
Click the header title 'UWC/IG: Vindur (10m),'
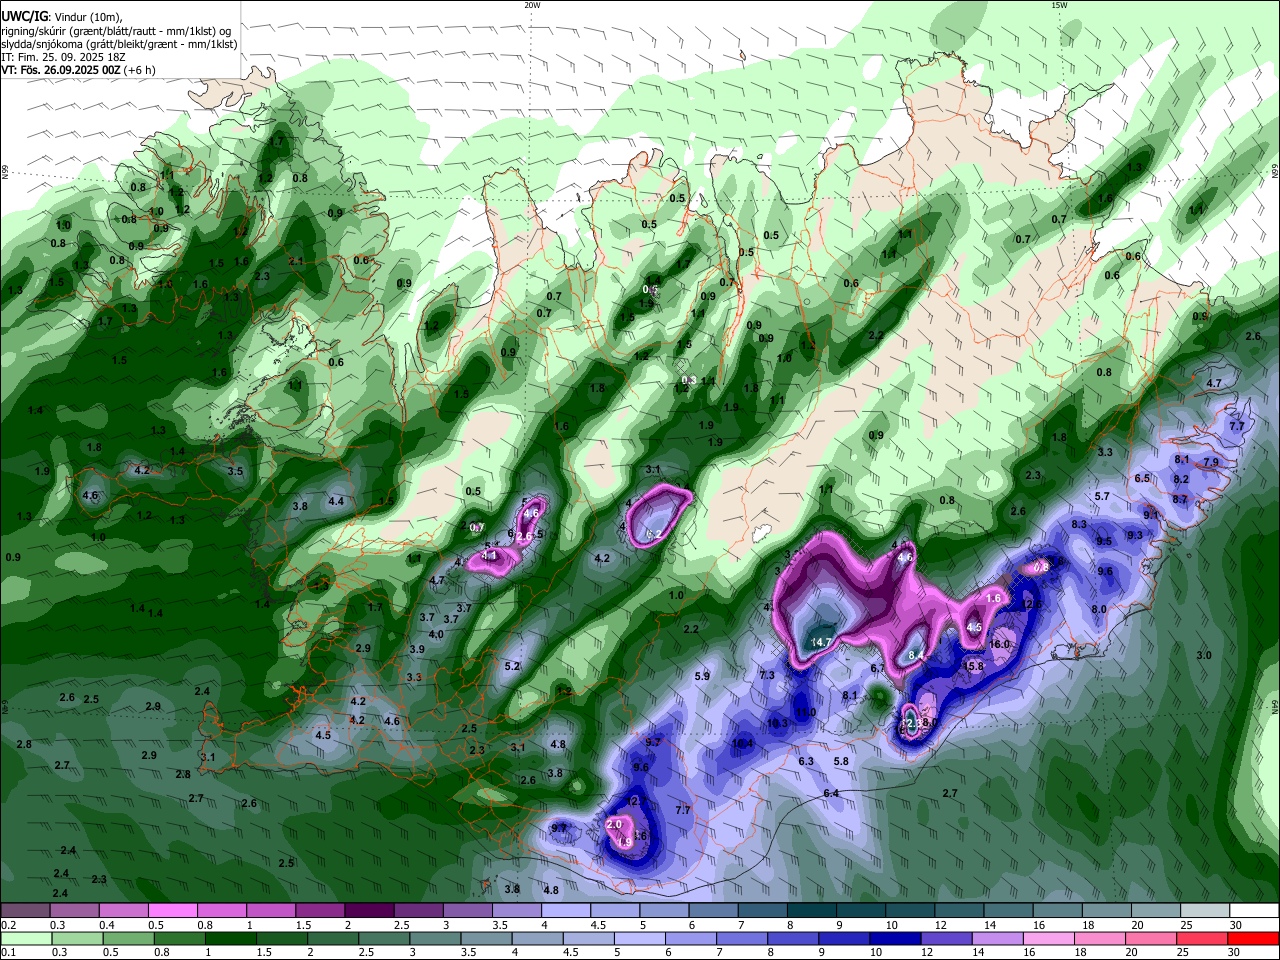(x=62, y=17)
